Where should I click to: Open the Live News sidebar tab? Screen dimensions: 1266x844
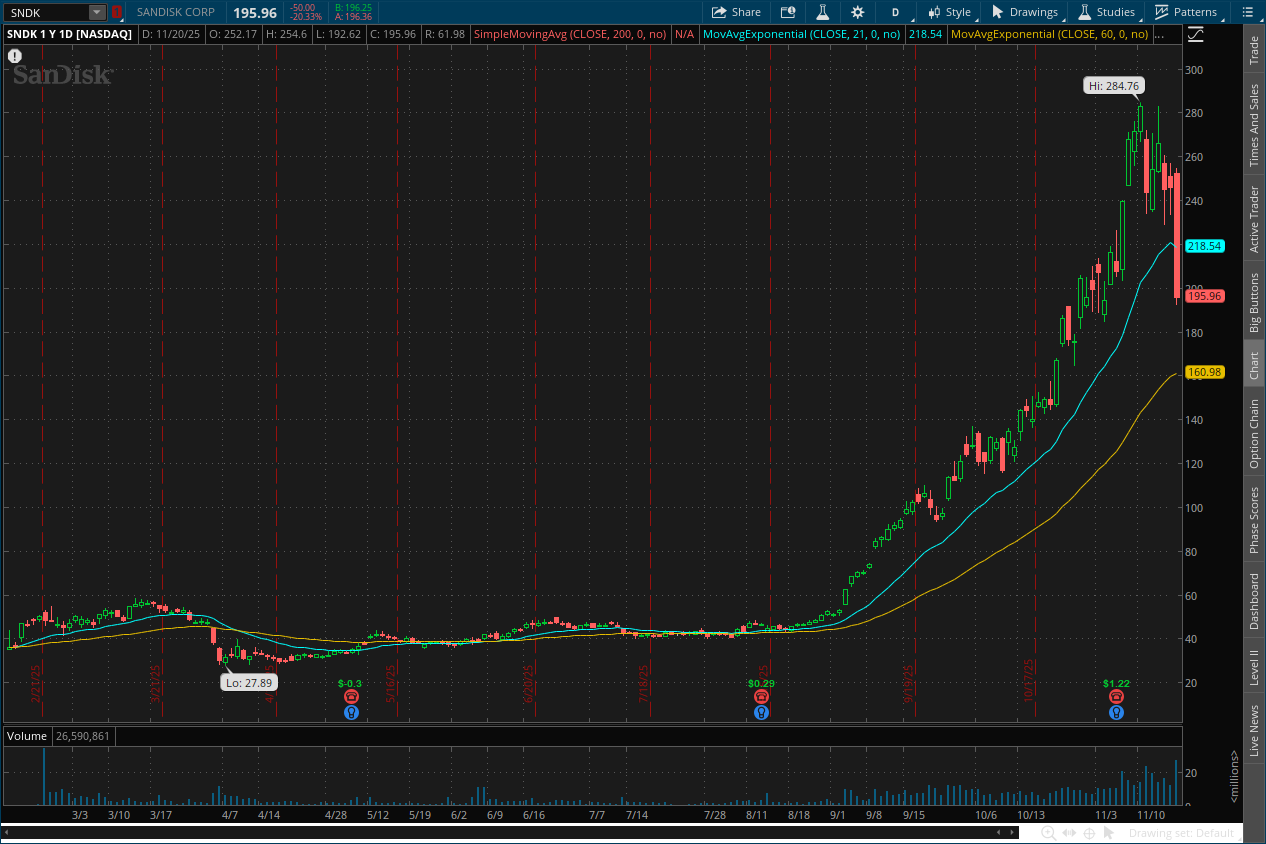[1254, 730]
